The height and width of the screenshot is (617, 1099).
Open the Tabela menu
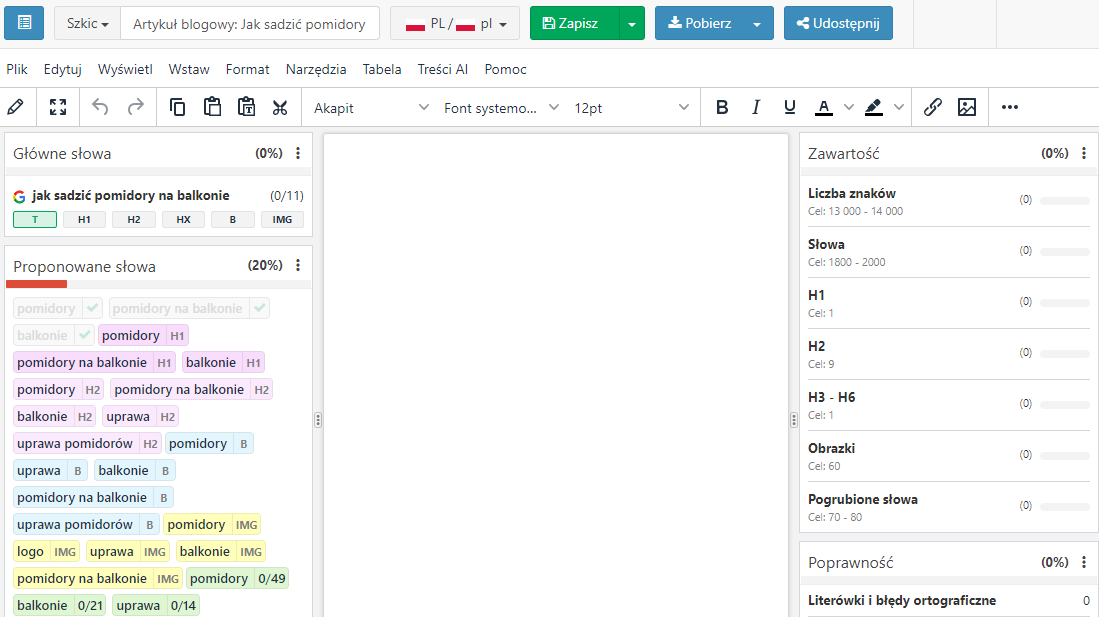[382, 69]
